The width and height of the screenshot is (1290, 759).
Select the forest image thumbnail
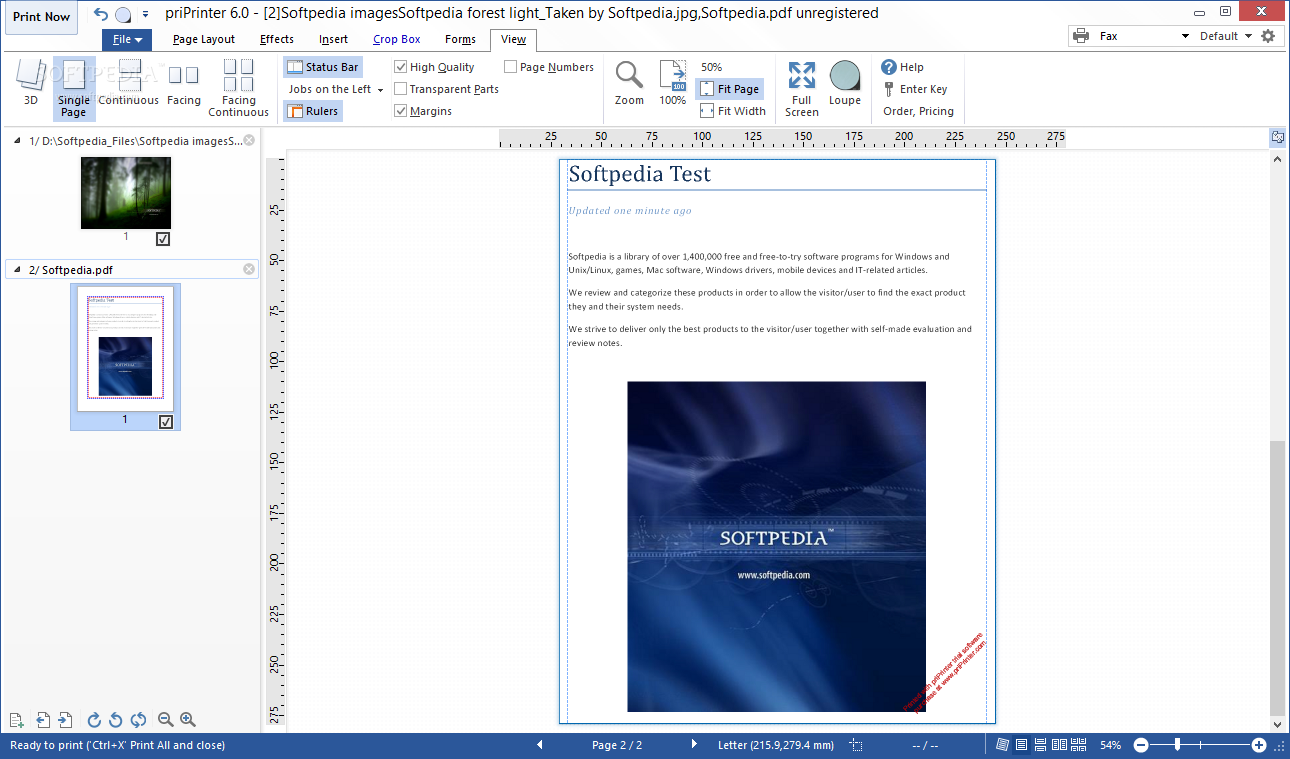coord(126,193)
